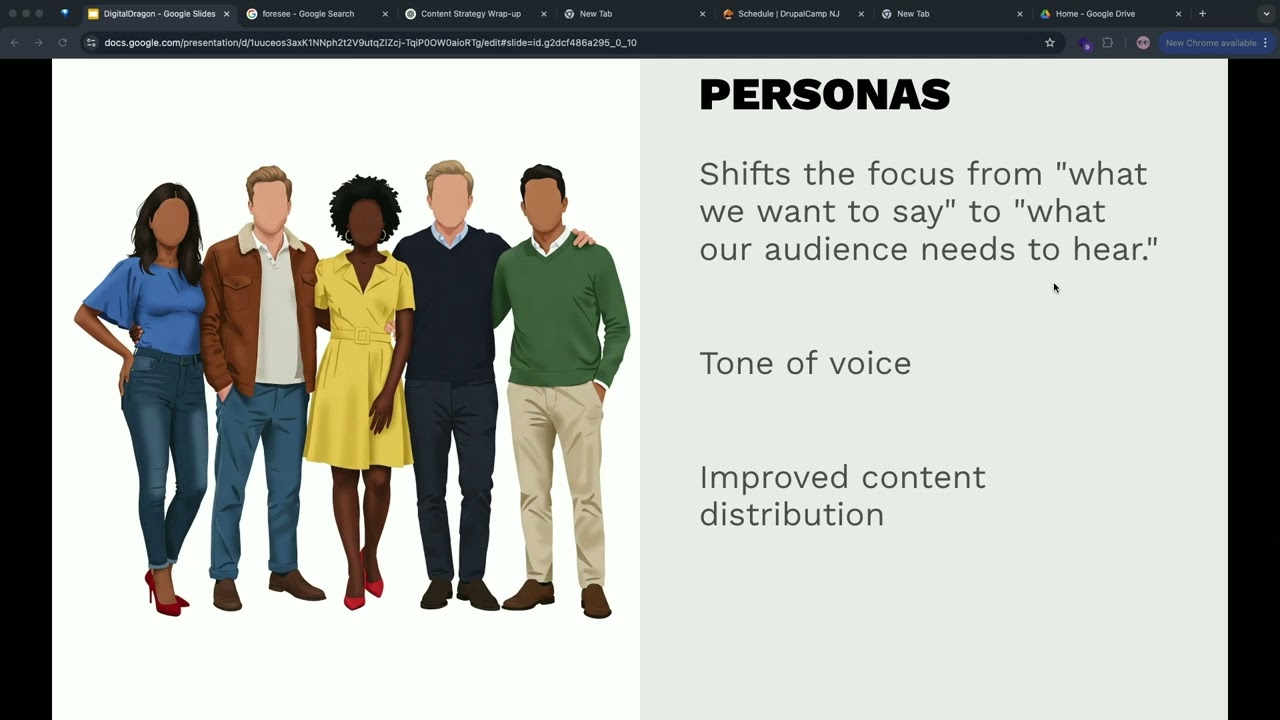Close the DigitalDragon Google Slides tab

click(x=226, y=14)
